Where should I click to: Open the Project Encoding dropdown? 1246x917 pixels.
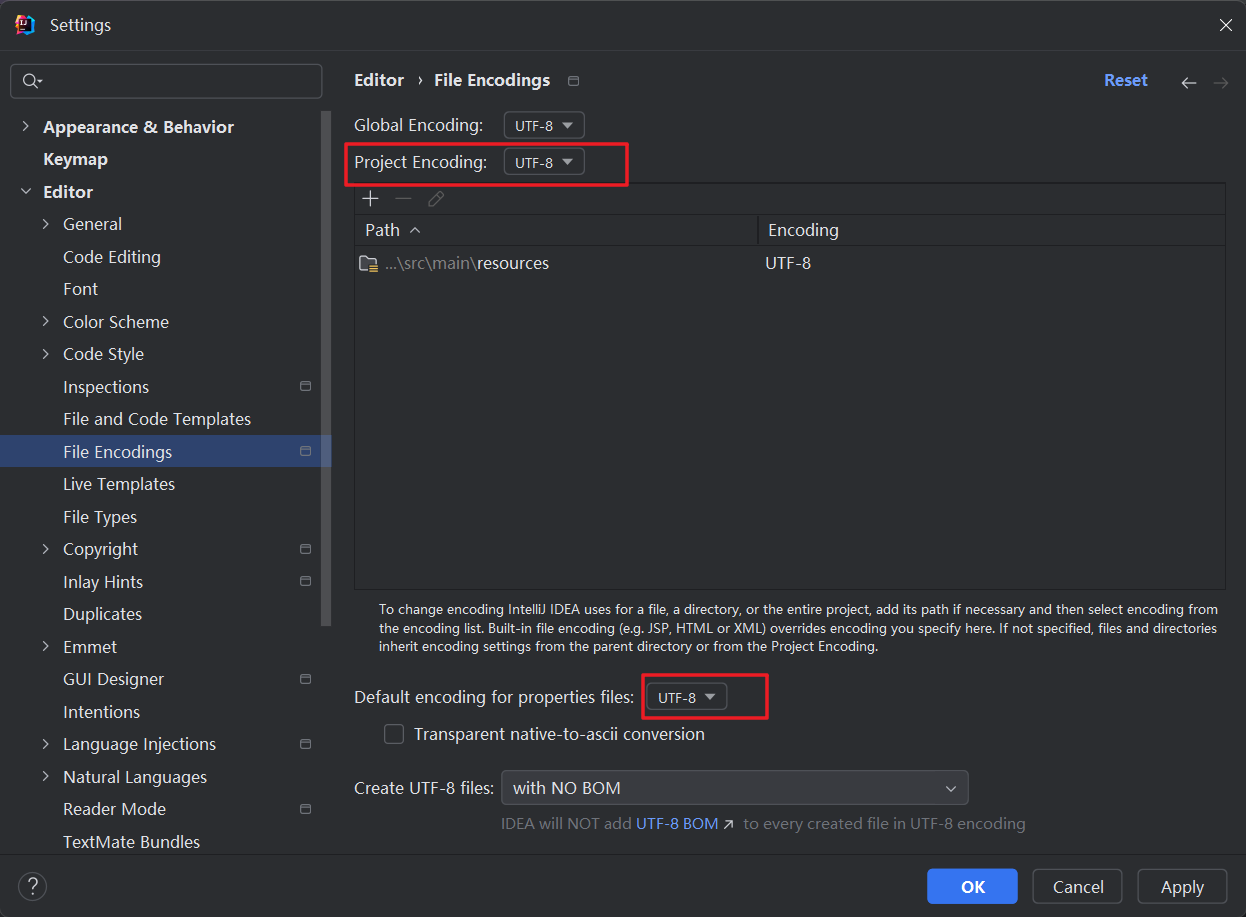click(x=544, y=162)
